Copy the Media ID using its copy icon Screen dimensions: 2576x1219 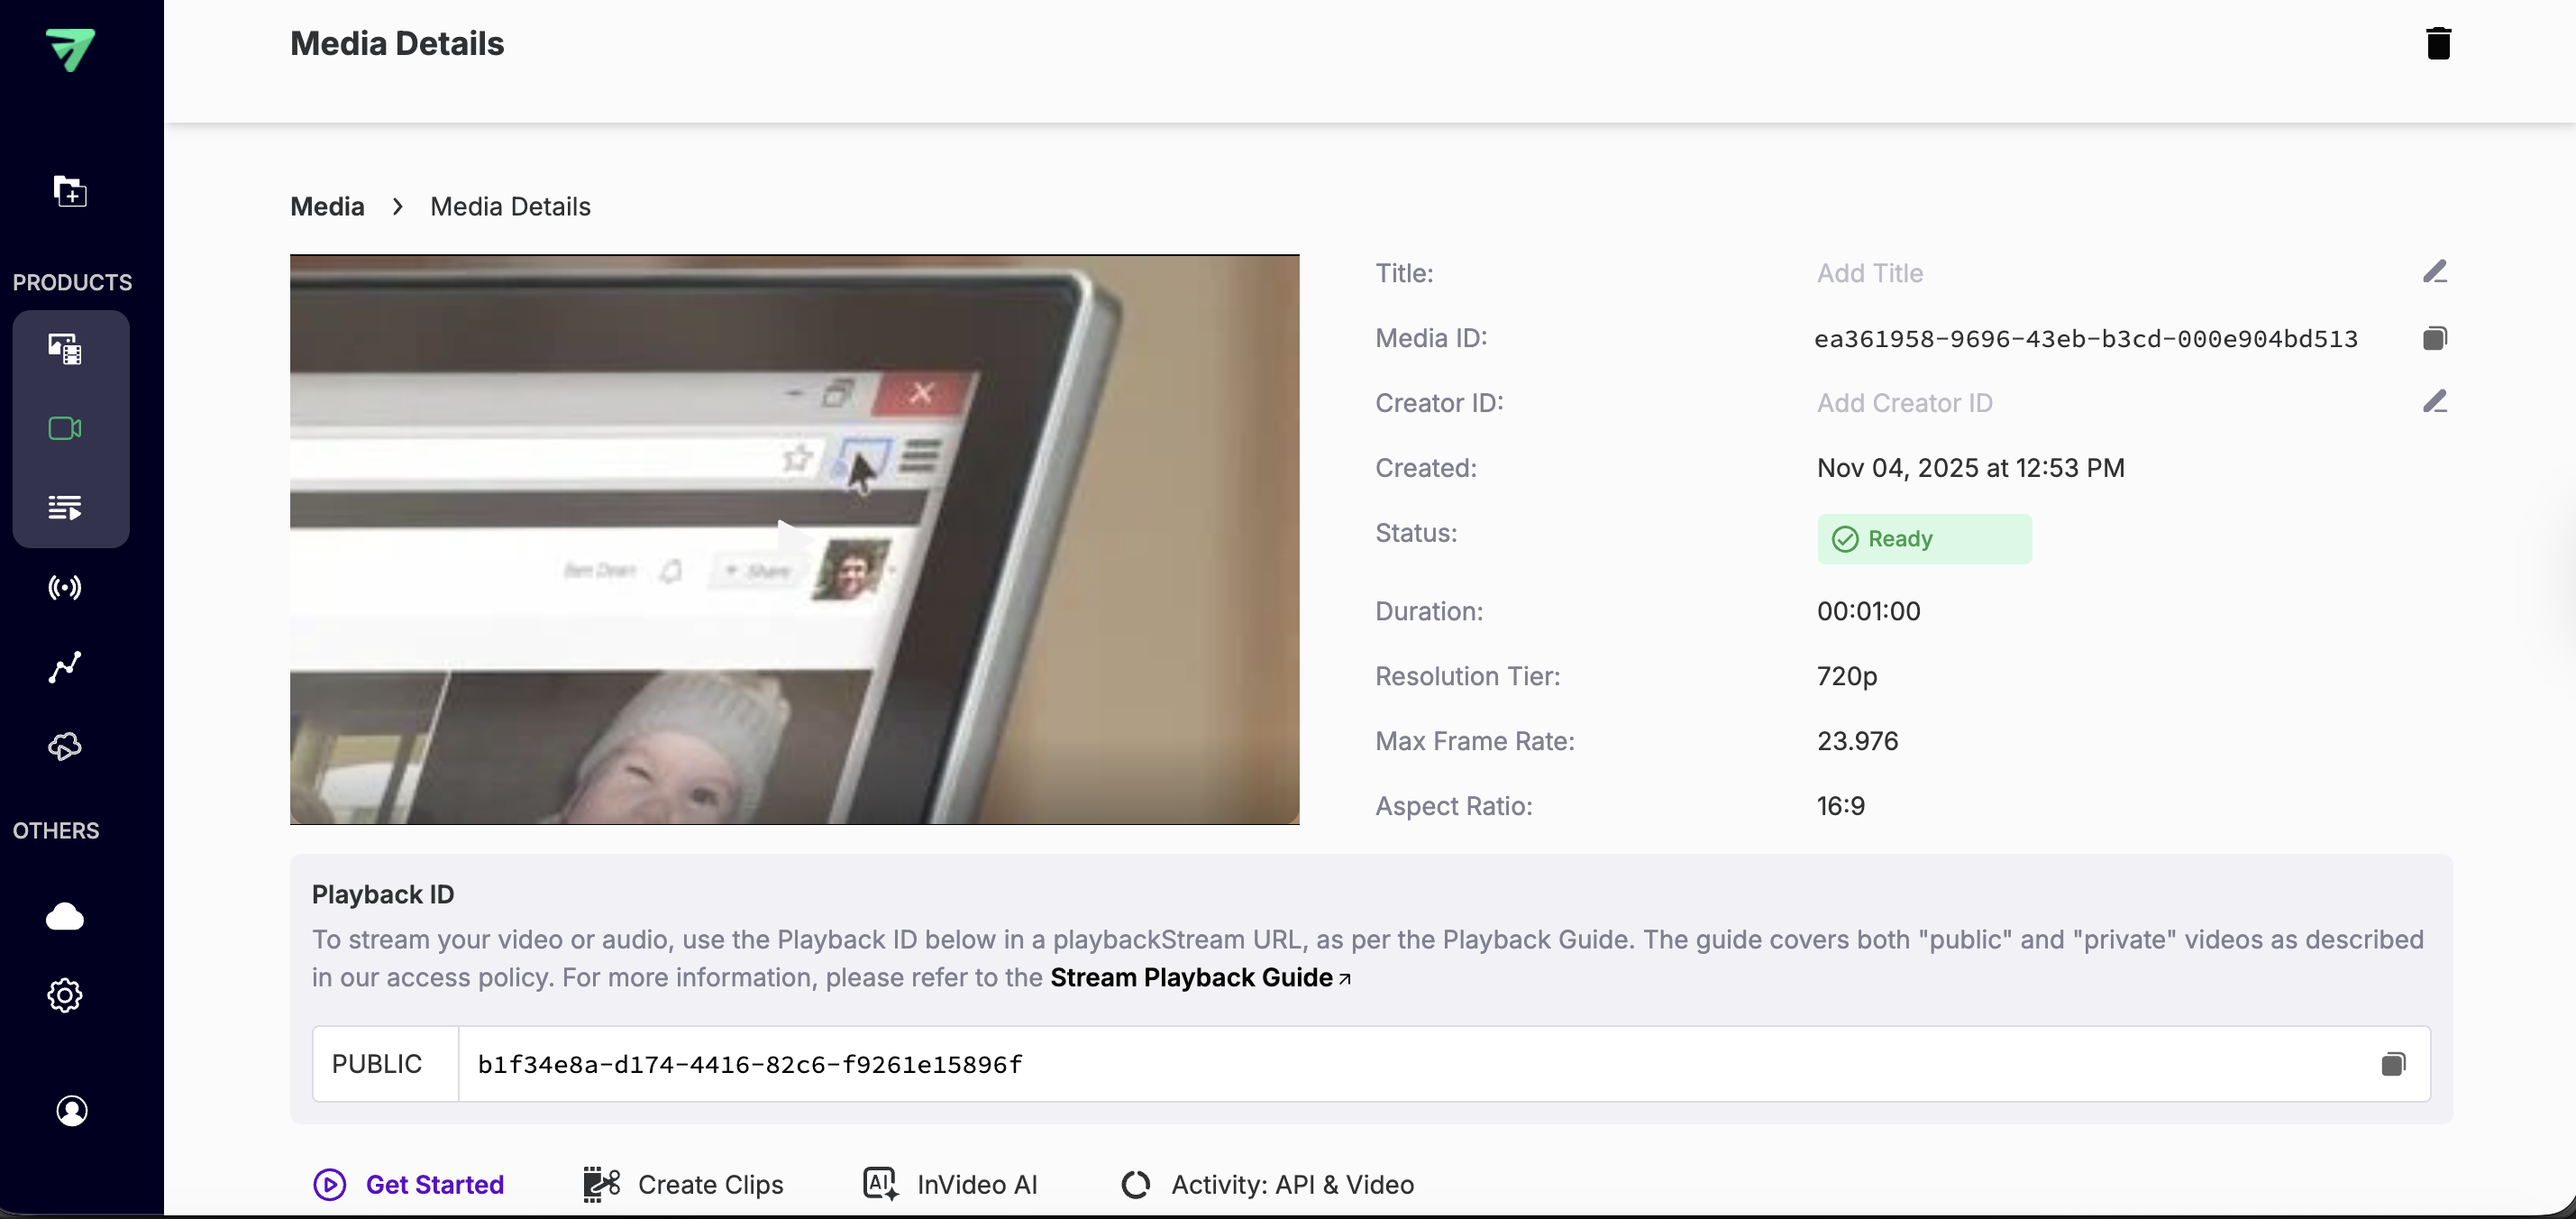pos(2435,338)
